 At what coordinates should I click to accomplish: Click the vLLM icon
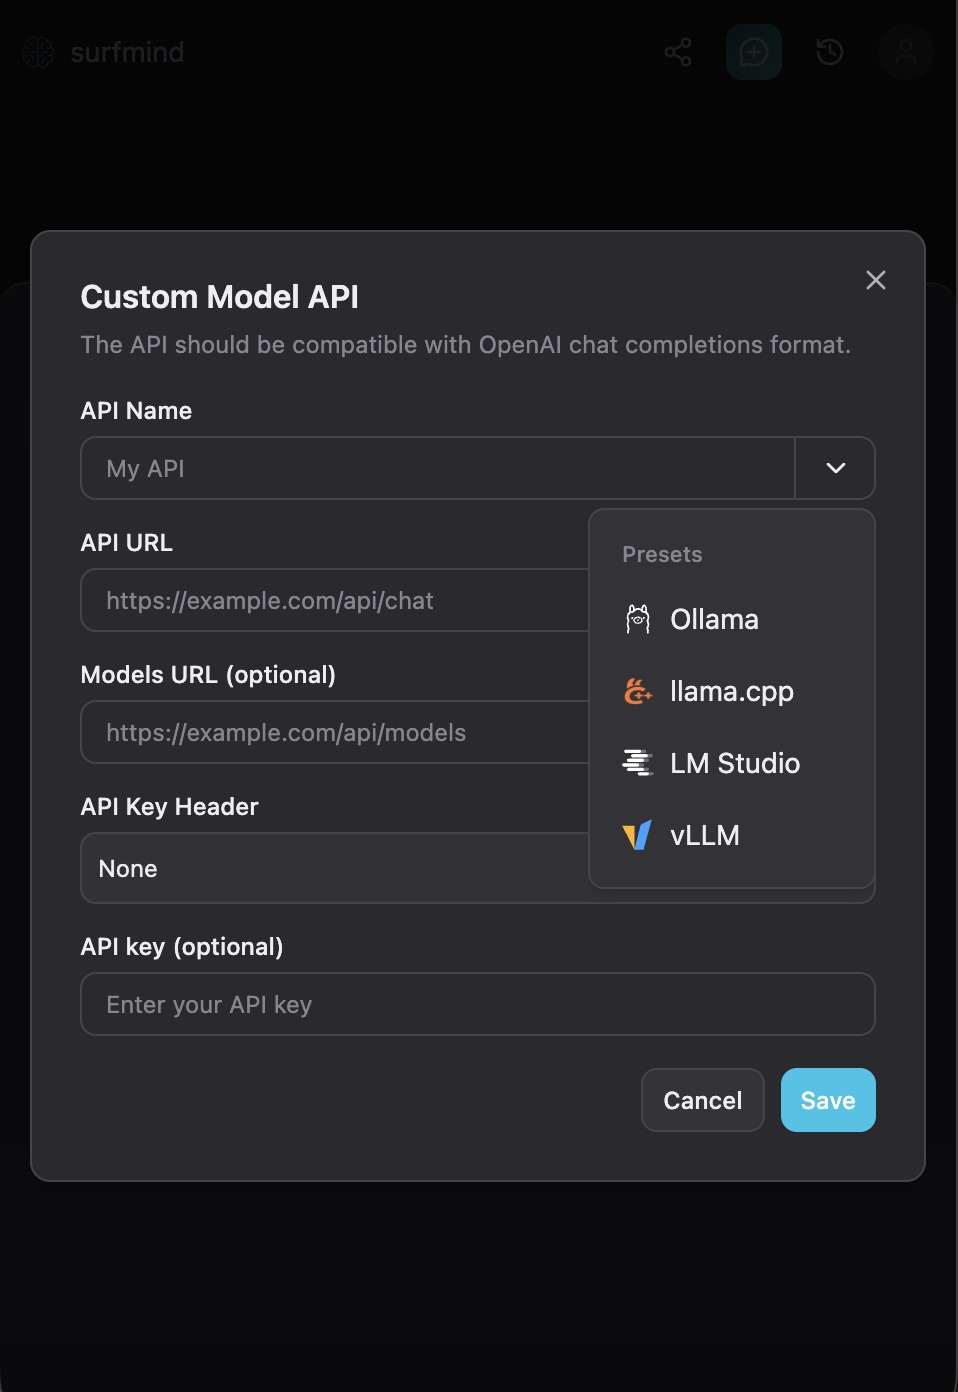click(637, 835)
